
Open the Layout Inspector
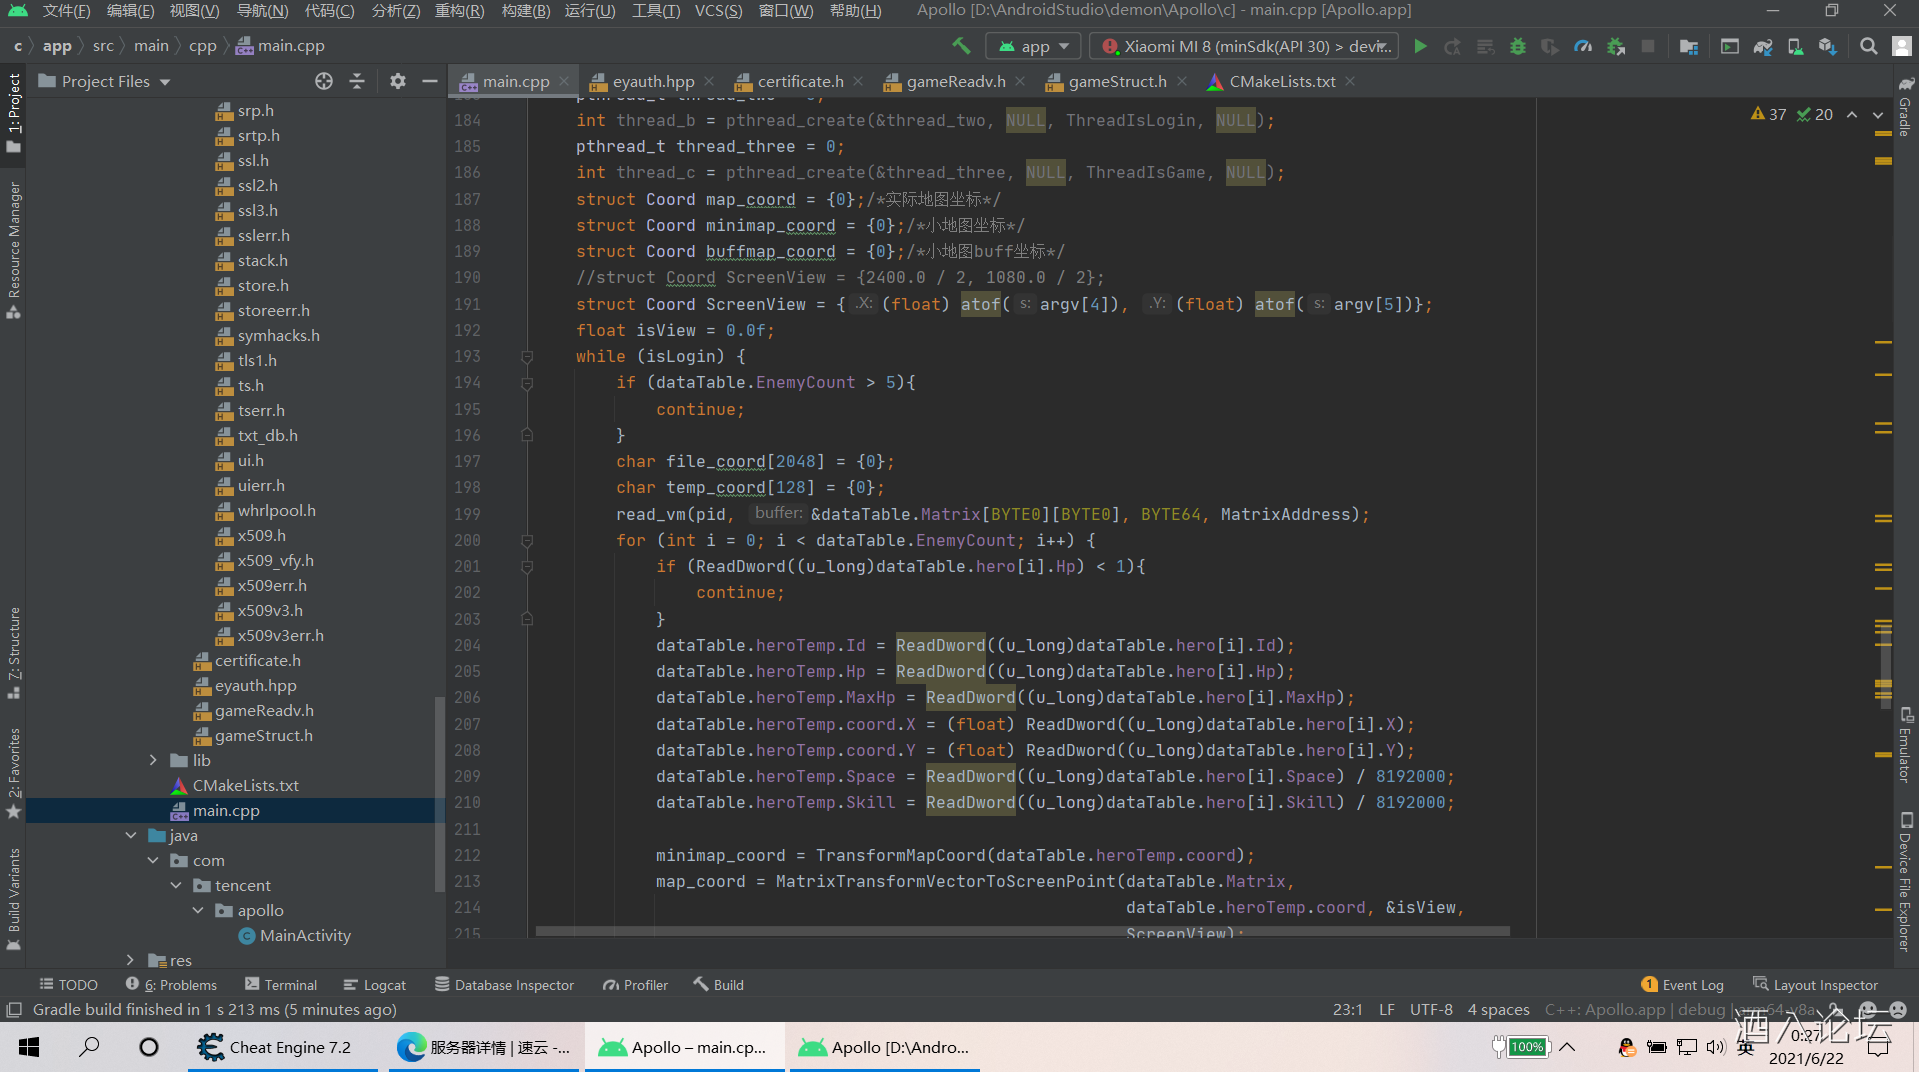click(1815, 985)
